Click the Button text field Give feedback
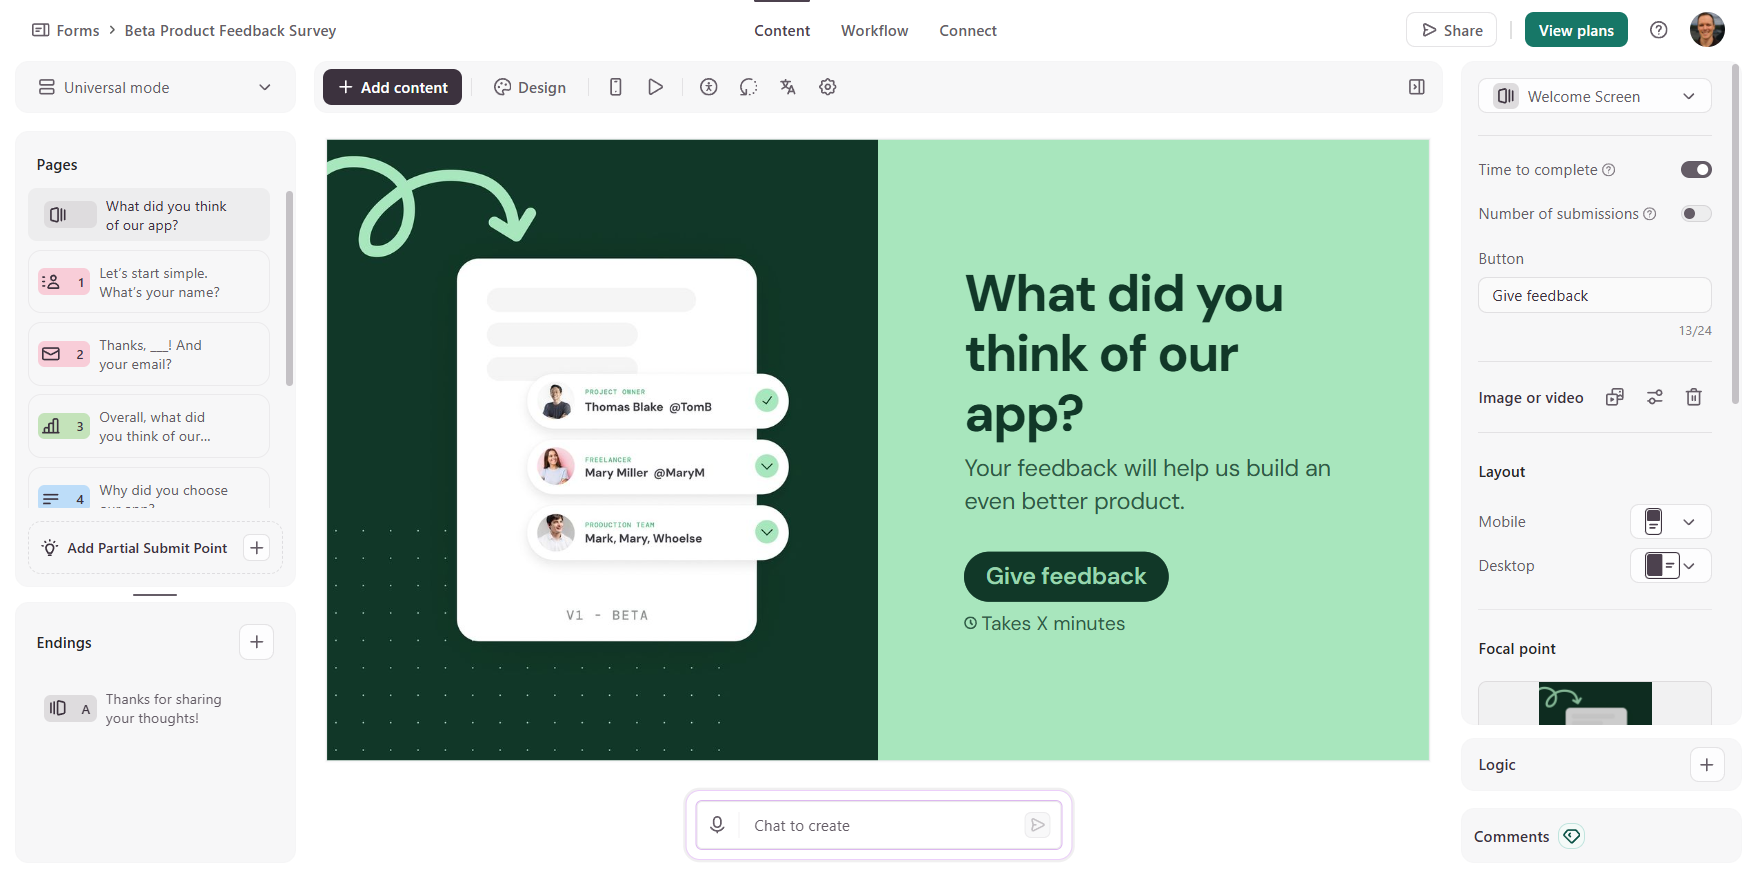Viewport: 1755px width, 877px height. [x=1595, y=295]
